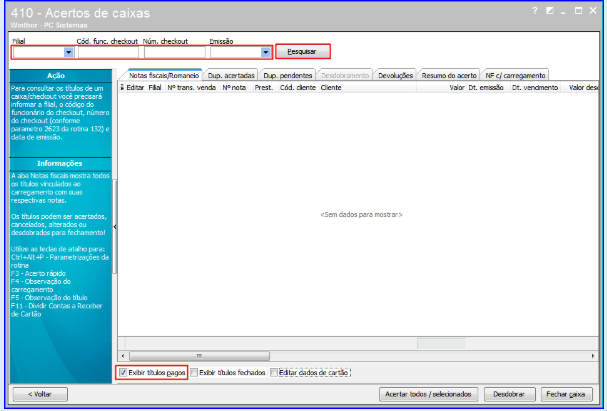Enable Editar dados de cartão checkbox

click(x=274, y=373)
